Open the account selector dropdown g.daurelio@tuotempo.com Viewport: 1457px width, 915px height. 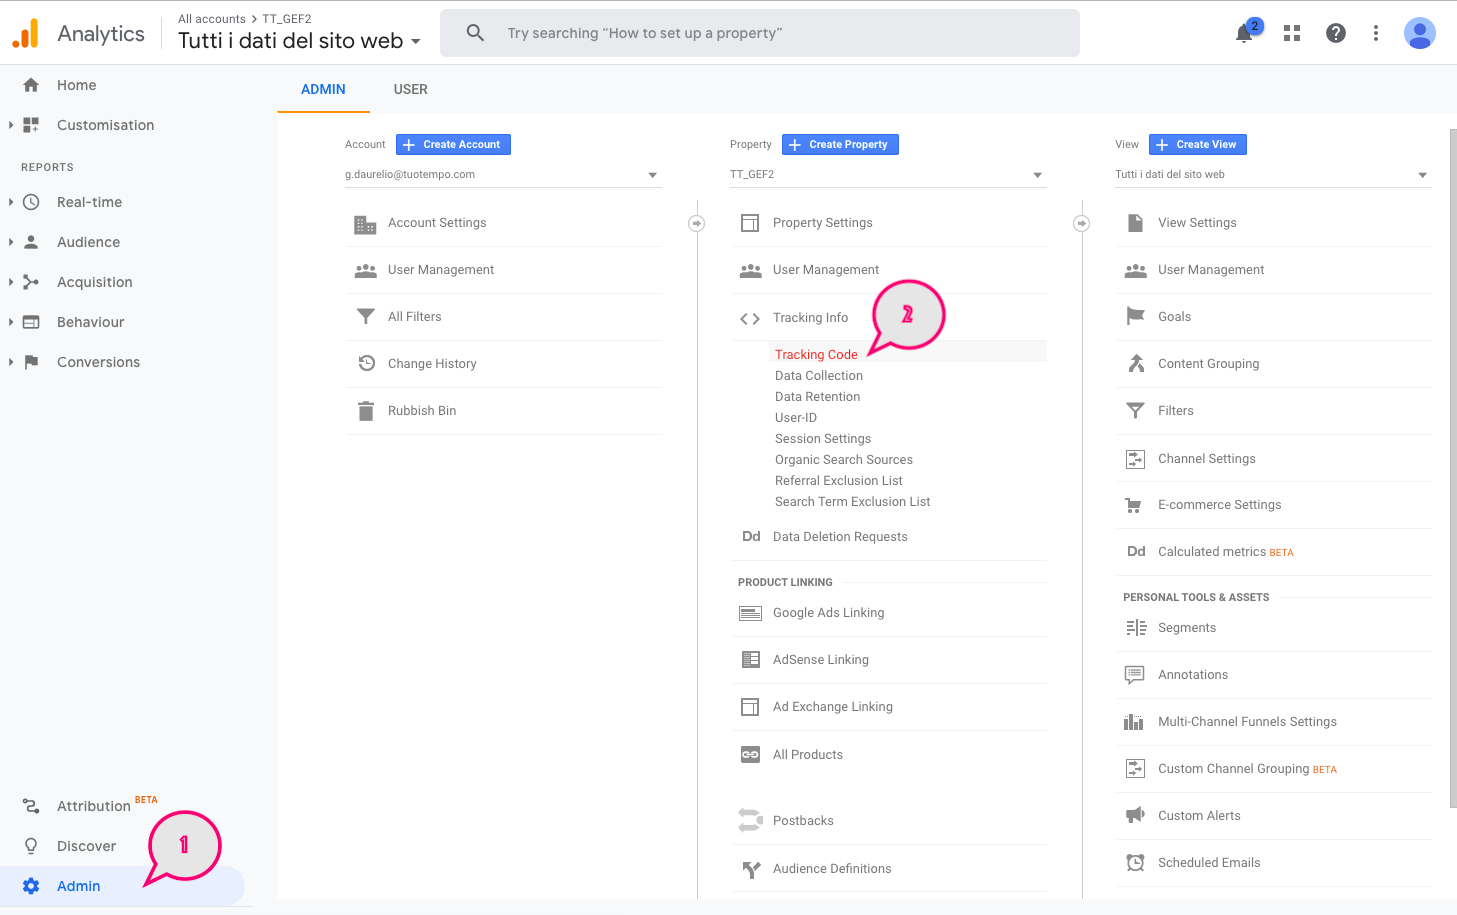pos(503,175)
